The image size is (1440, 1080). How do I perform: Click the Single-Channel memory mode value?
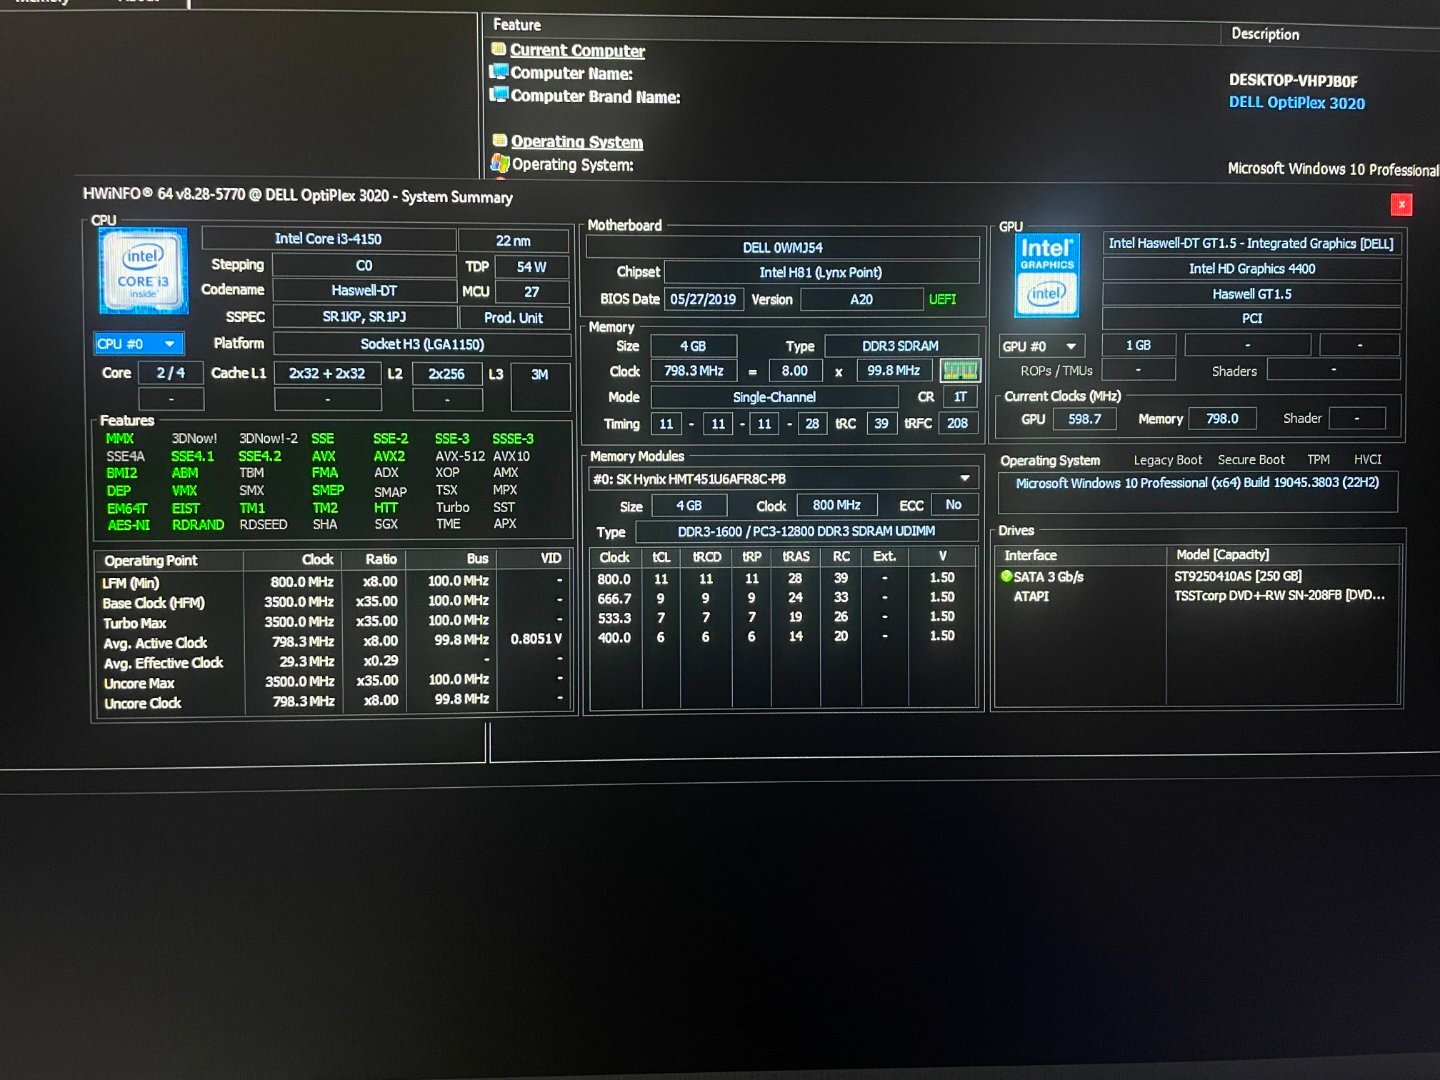click(774, 397)
